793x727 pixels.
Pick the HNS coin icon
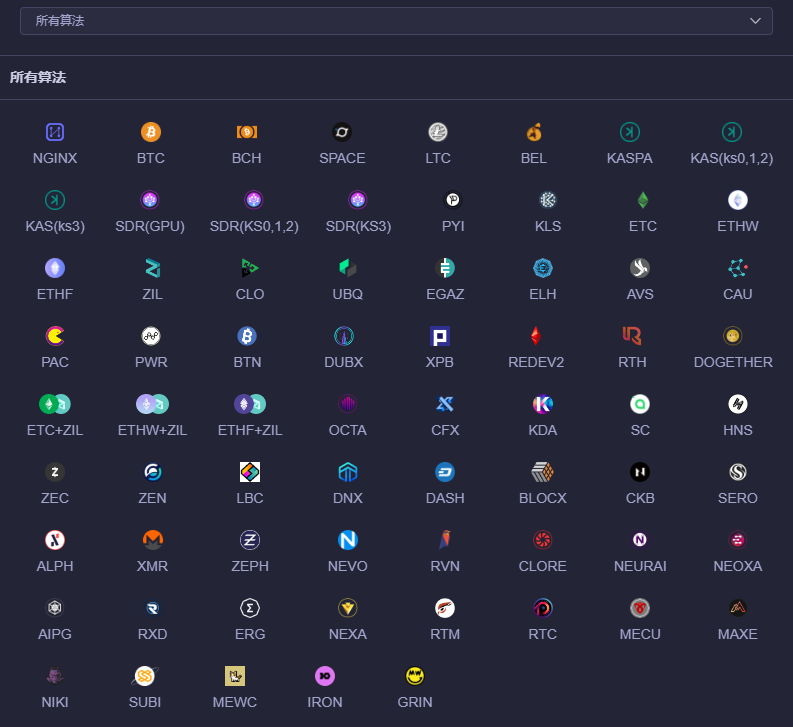pyautogui.click(x=738, y=404)
